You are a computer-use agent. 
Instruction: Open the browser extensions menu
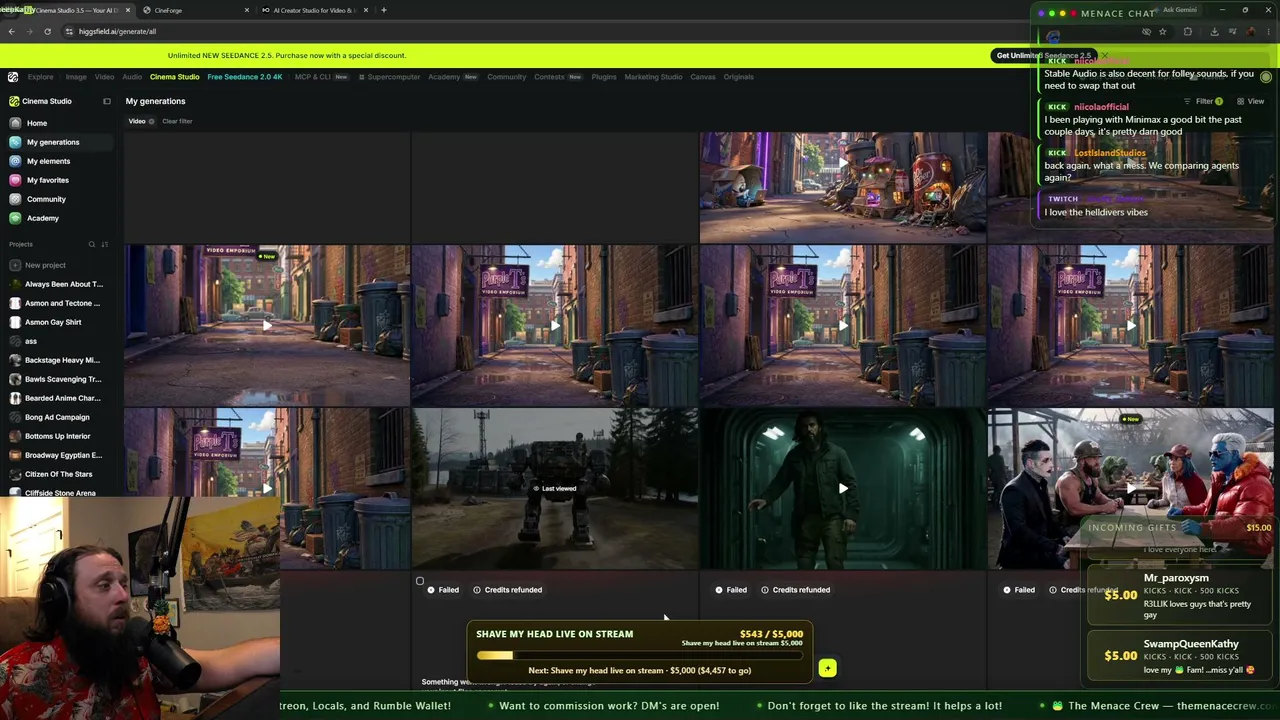(1187, 32)
